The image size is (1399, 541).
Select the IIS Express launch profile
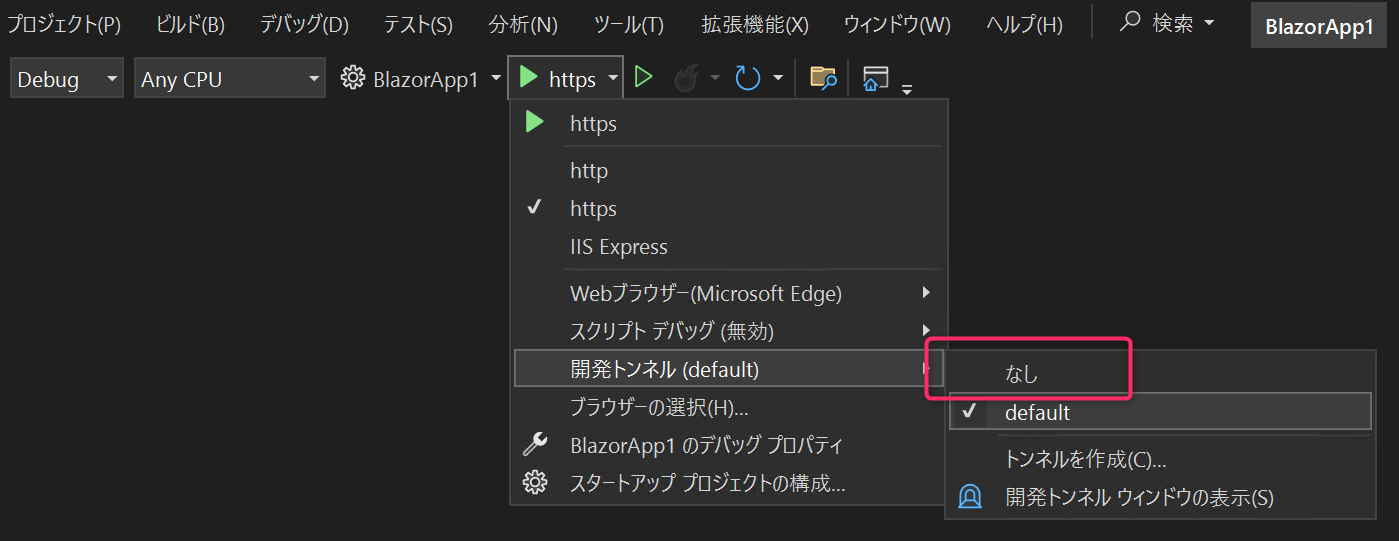click(x=728, y=247)
